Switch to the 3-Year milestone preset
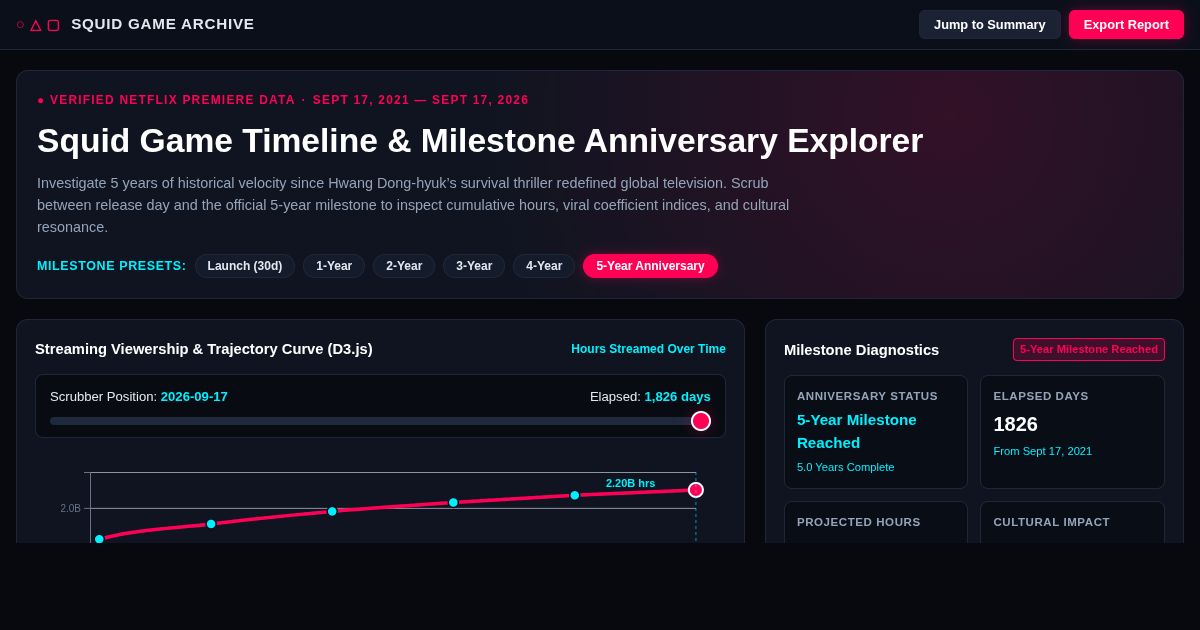Screen dimensions: 1200x630 pos(474,266)
